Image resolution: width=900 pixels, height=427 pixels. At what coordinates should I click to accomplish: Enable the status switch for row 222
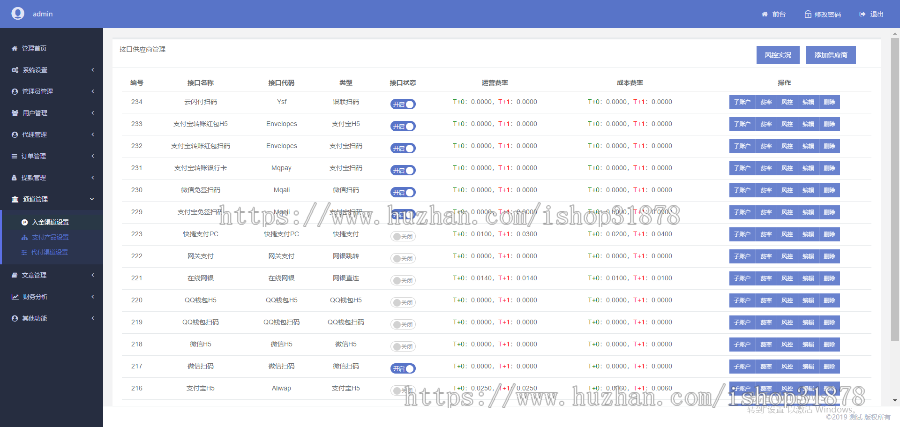pos(403,258)
